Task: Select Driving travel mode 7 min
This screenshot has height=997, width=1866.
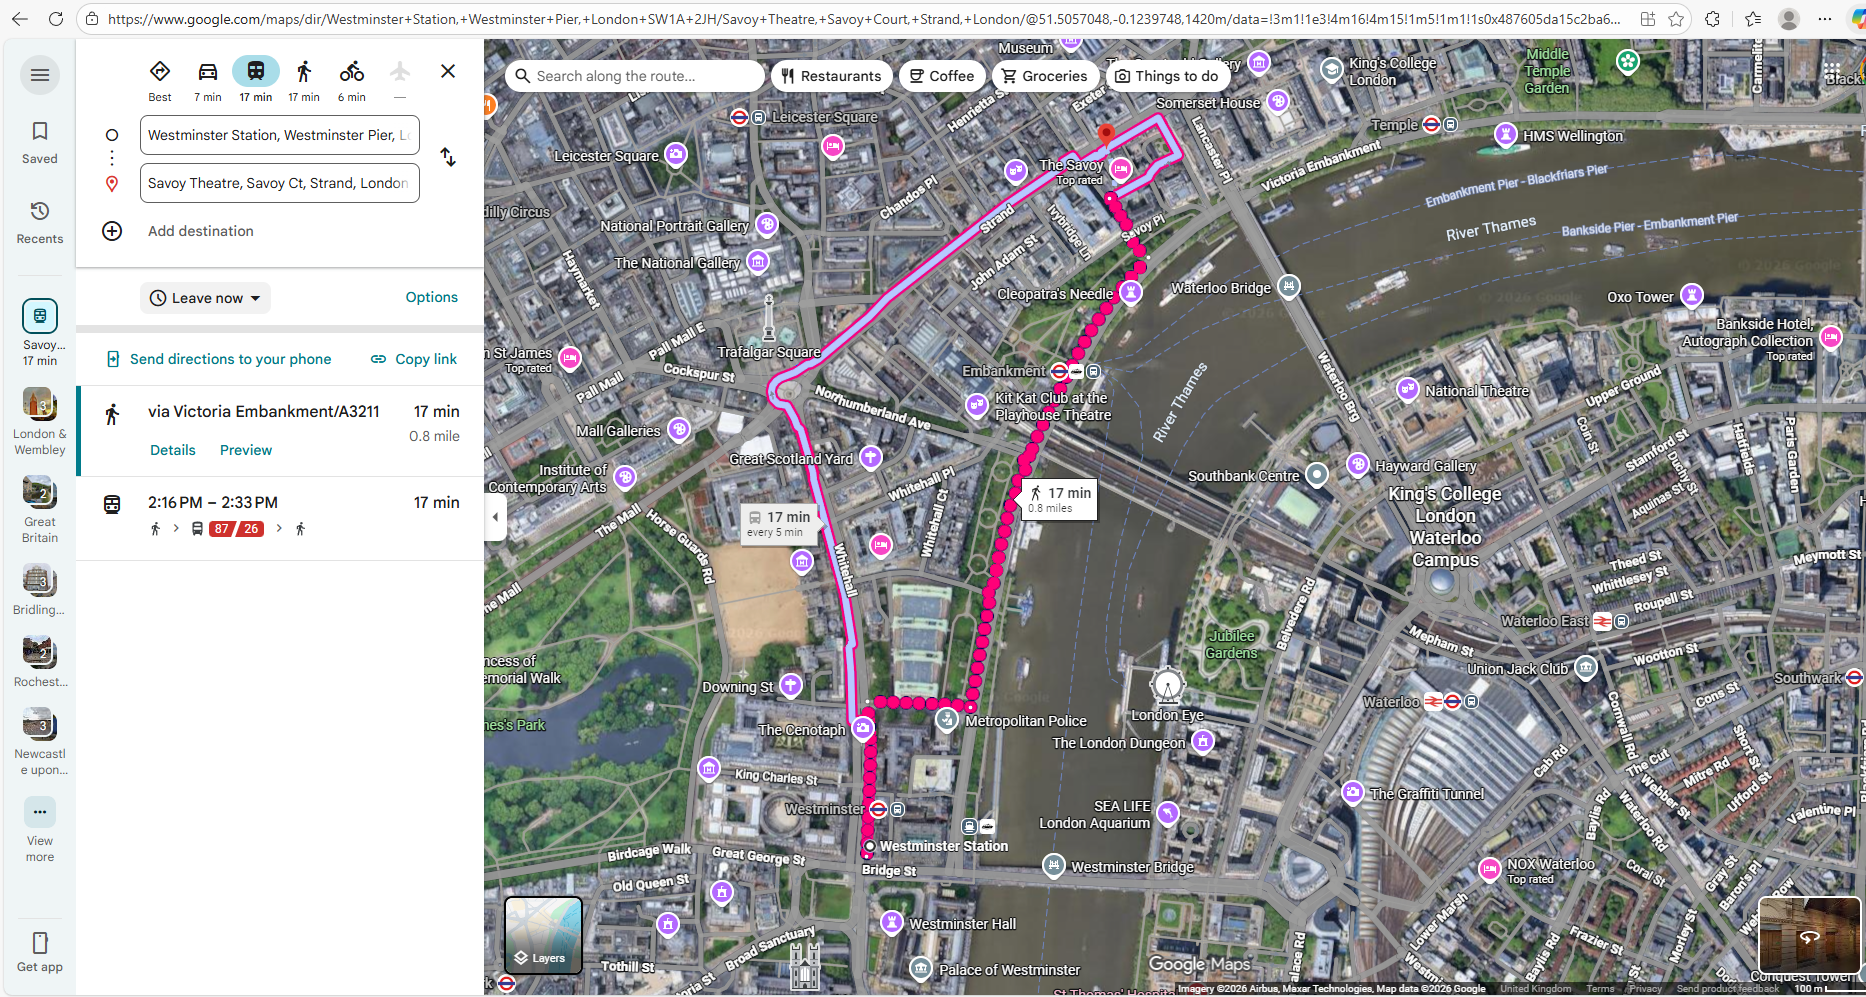Action: tap(208, 80)
